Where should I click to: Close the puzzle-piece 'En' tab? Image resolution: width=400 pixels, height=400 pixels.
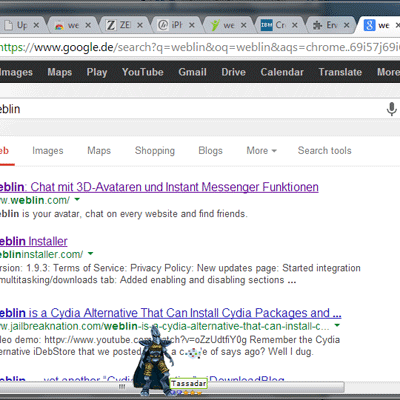tap(347, 25)
